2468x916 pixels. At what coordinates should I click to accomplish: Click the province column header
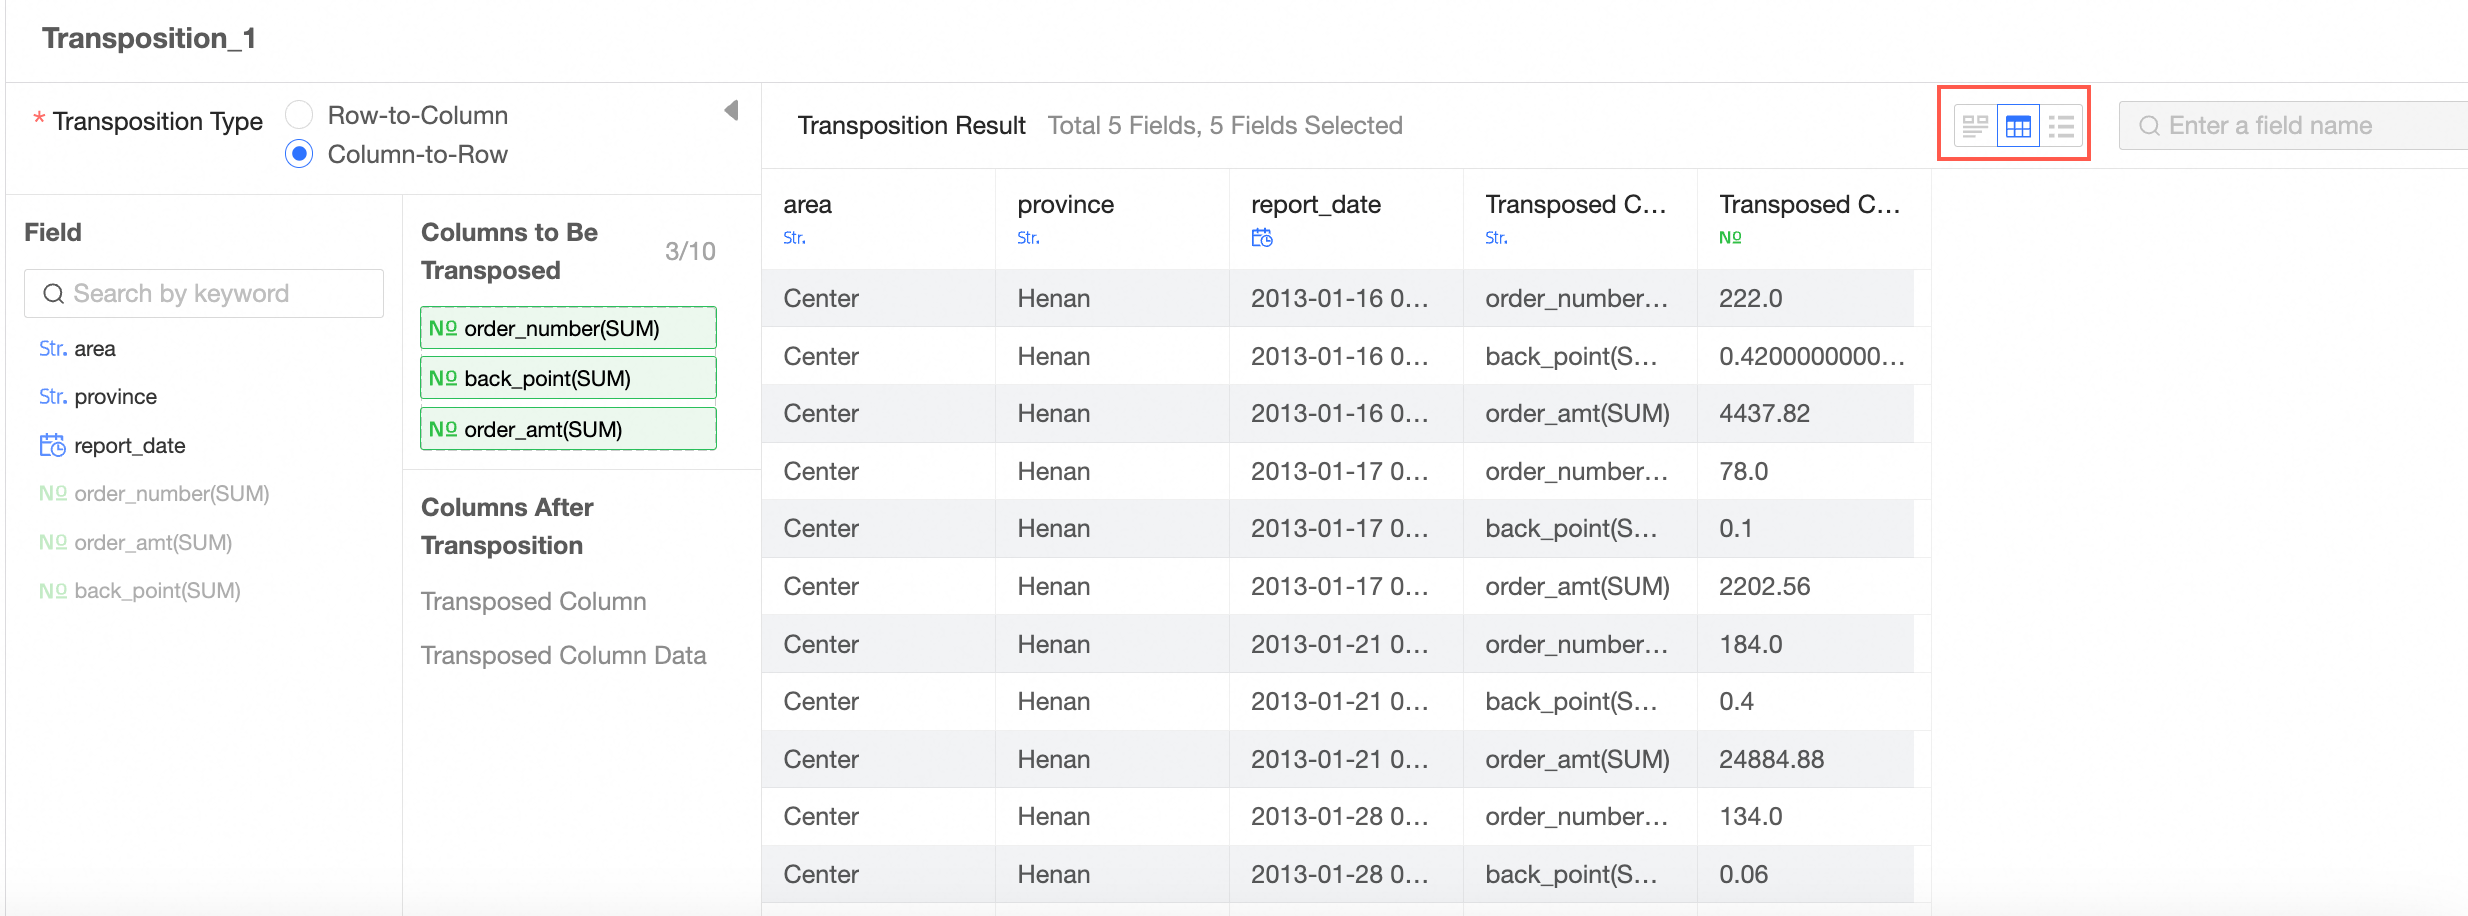coord(1065,205)
